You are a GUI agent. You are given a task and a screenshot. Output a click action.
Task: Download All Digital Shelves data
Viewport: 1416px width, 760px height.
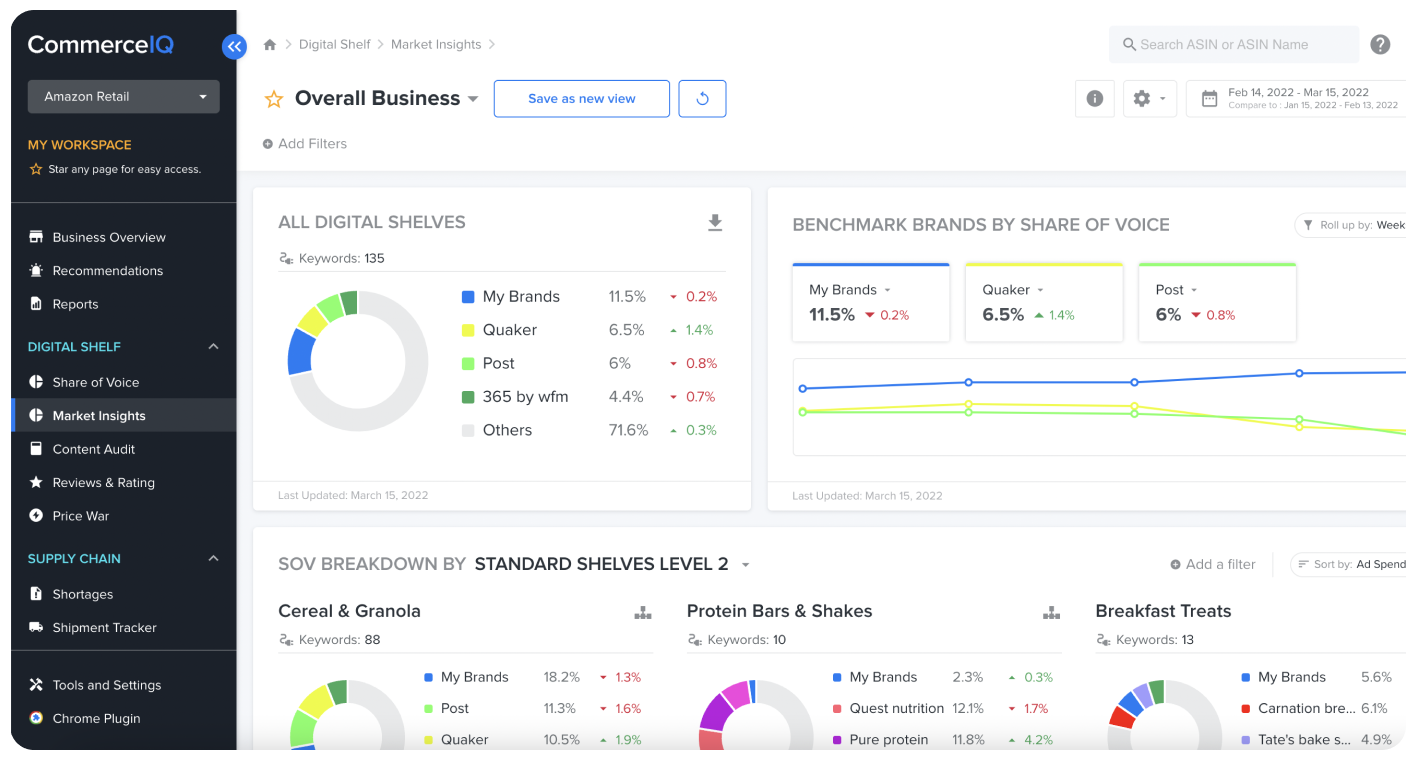click(x=715, y=223)
